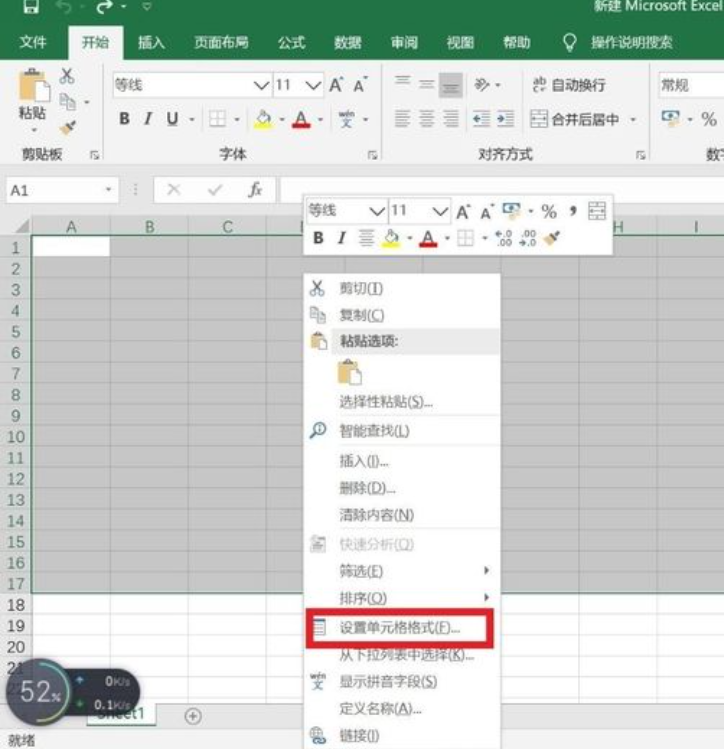The image size is (724, 749).
Task: Select bottom align icon in ribbon
Action: (450, 85)
